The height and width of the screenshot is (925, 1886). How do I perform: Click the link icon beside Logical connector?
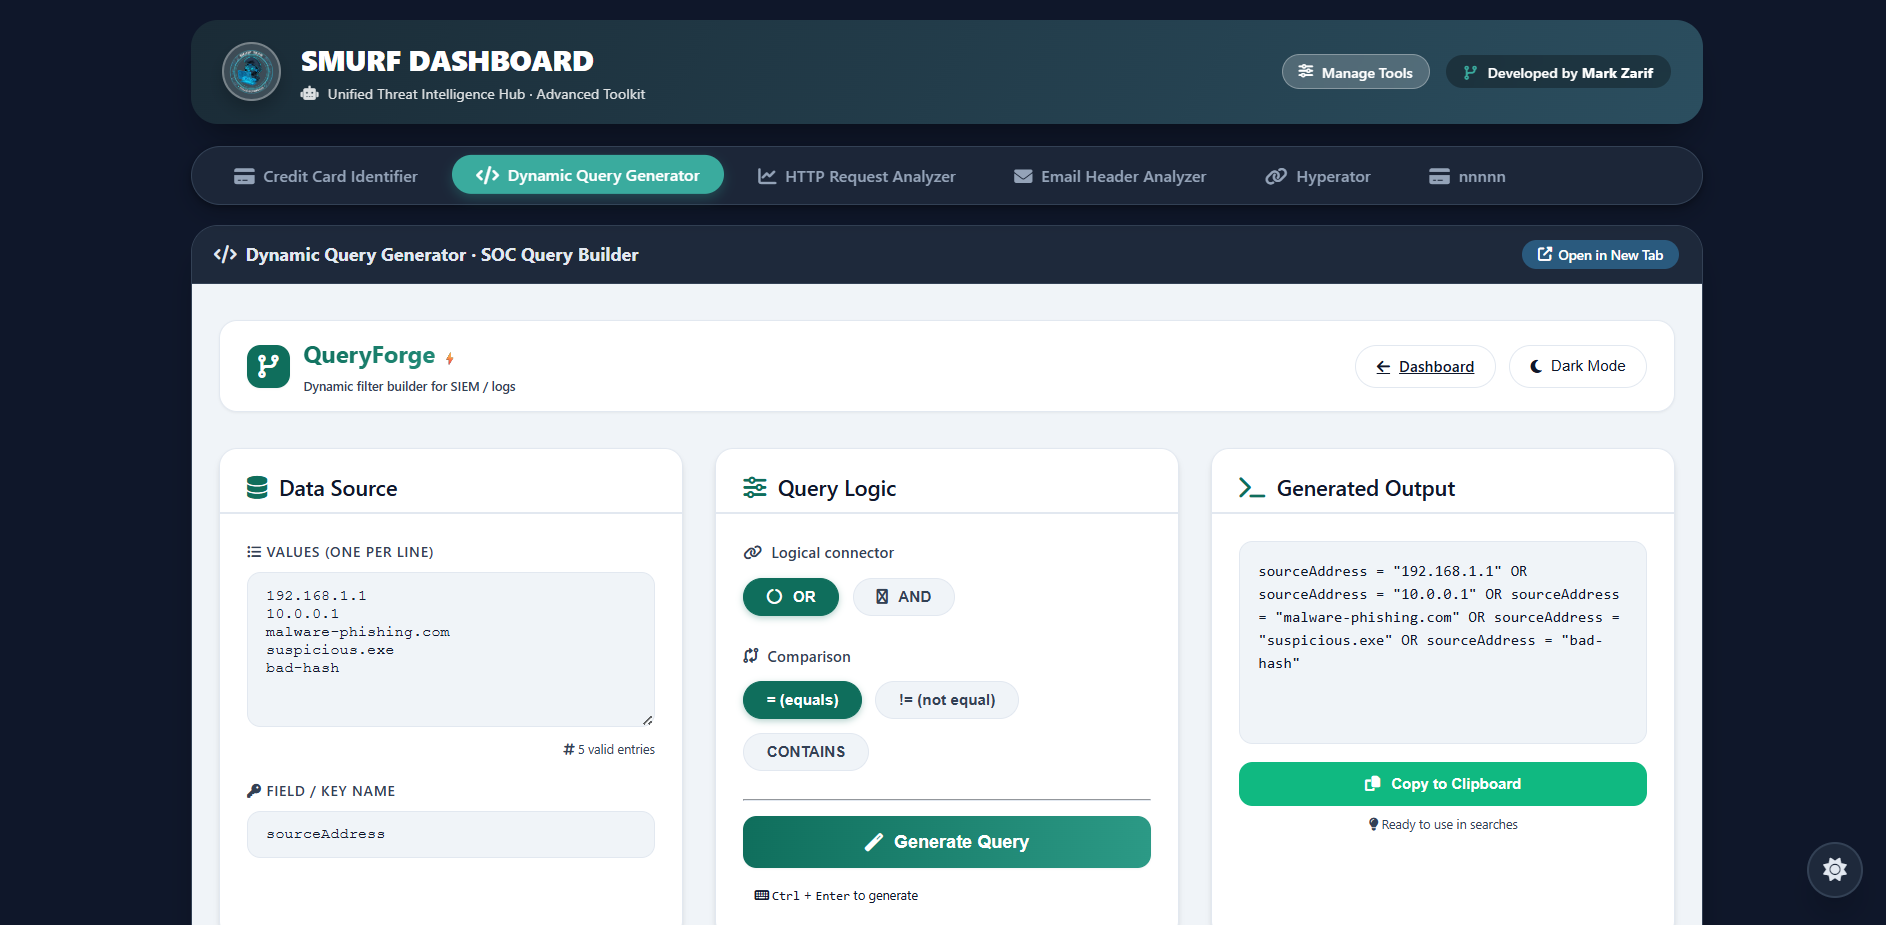click(753, 553)
